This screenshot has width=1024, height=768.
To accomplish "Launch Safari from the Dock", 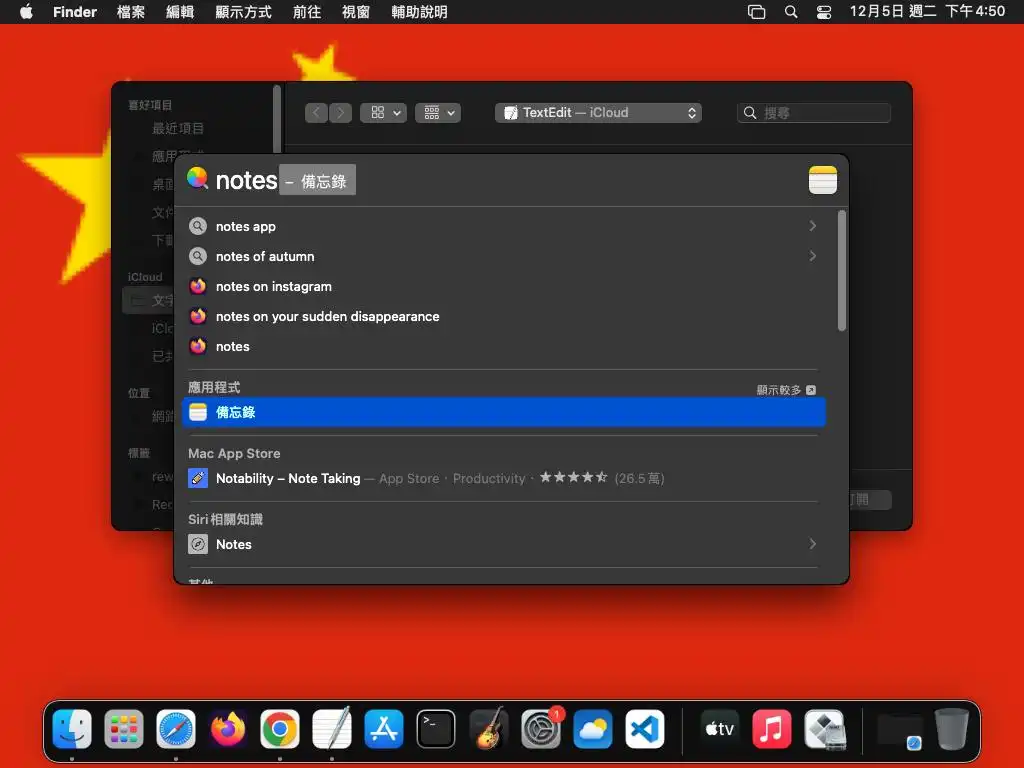I will [176, 729].
